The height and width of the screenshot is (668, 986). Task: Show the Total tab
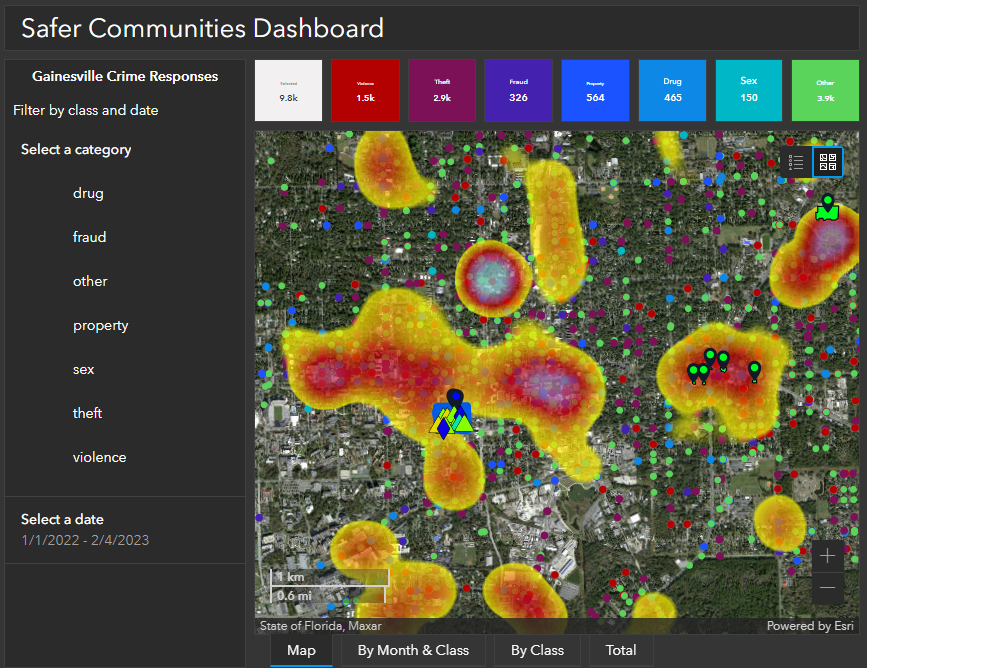click(621, 650)
